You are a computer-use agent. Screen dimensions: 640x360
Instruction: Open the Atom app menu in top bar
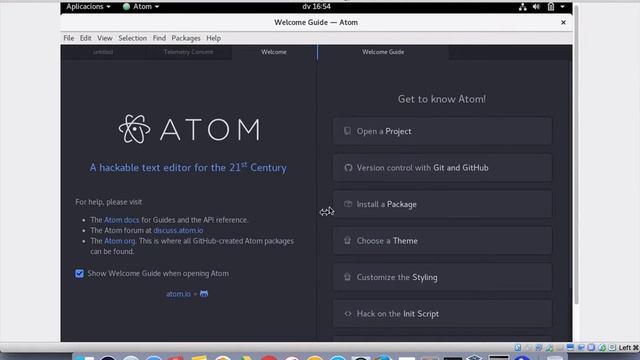click(141, 7)
